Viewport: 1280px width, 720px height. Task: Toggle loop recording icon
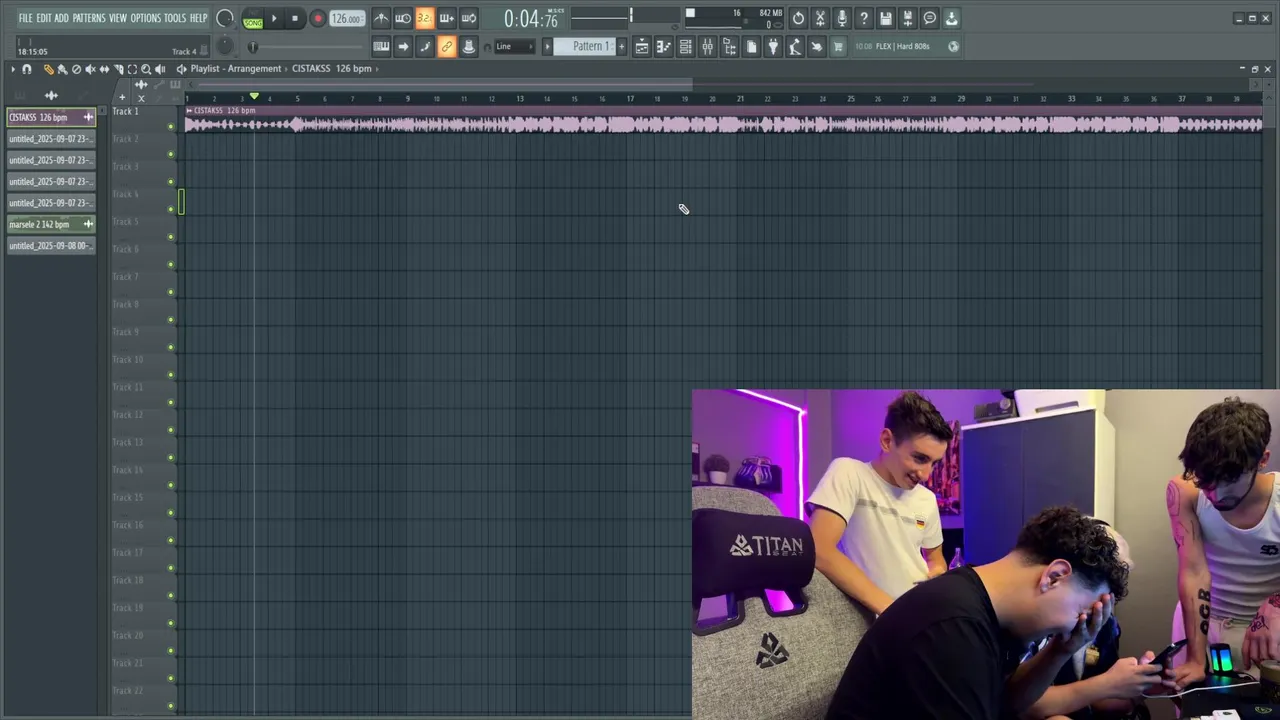coord(469,18)
